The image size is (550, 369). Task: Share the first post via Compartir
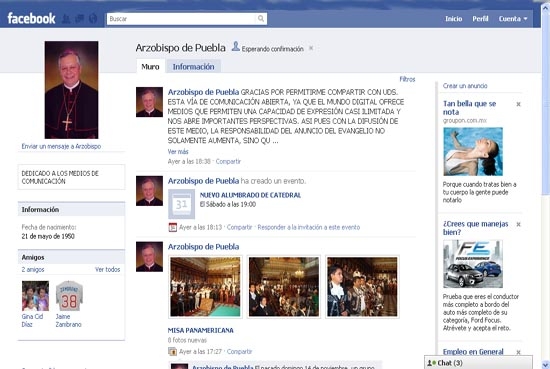pos(228,161)
